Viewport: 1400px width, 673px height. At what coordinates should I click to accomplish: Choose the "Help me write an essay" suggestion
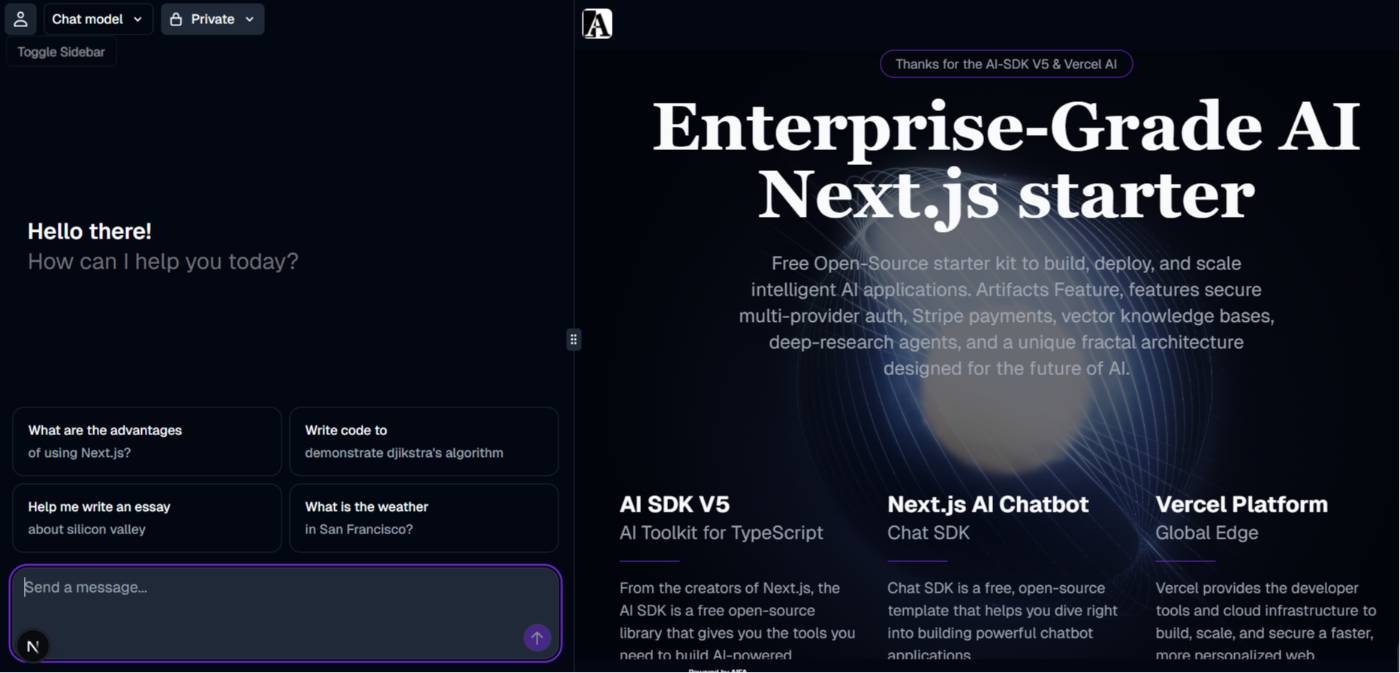coord(147,518)
